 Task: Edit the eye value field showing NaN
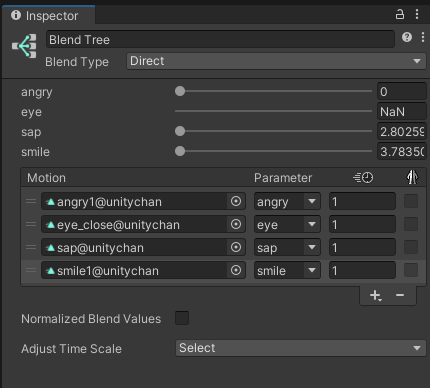tap(402, 111)
